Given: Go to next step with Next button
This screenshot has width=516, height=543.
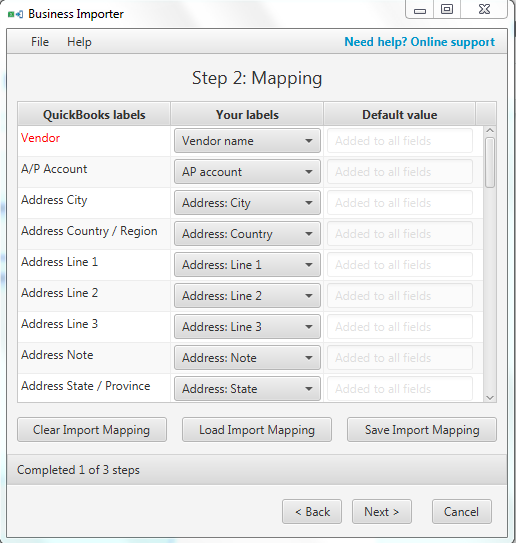Looking at the screenshot, I should [382, 511].
